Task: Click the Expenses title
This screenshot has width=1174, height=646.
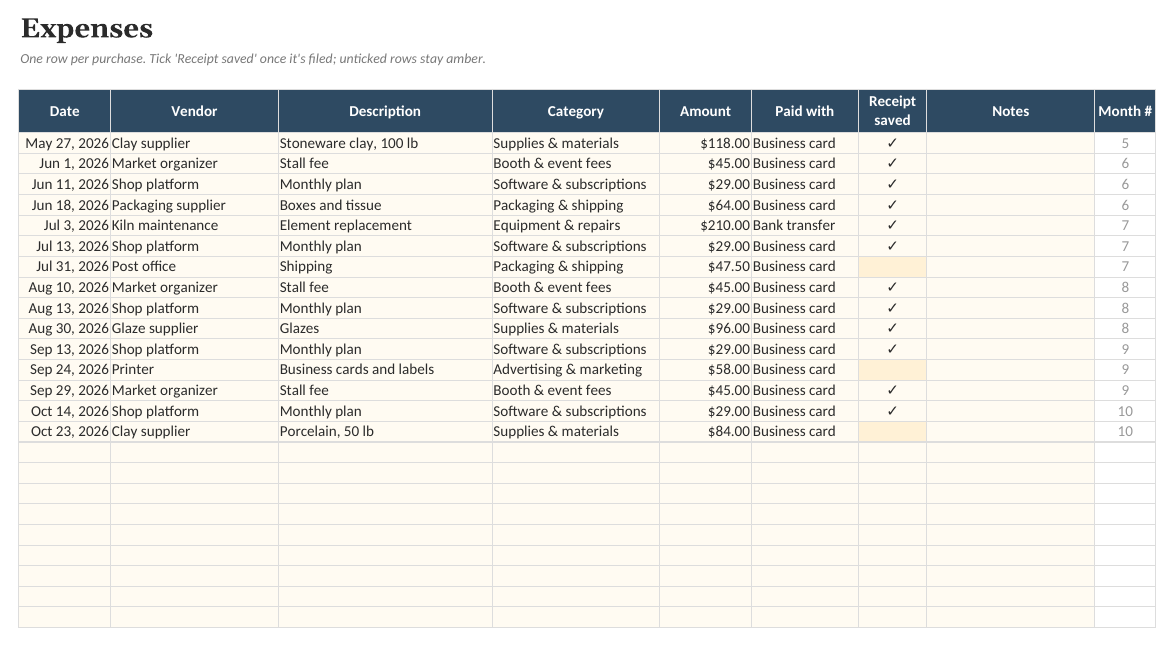Action: point(87,28)
